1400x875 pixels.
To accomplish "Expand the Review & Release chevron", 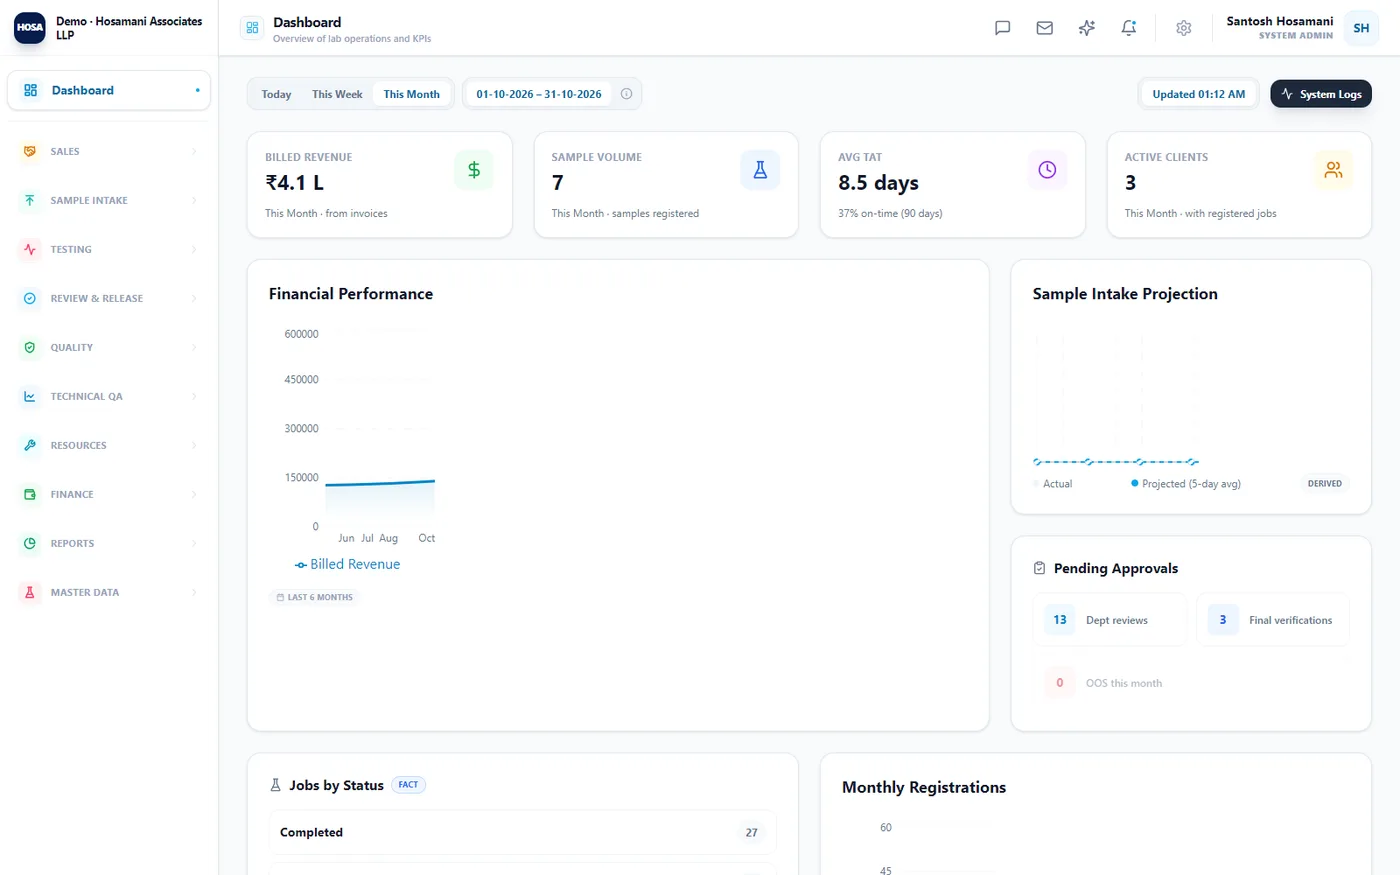I will point(194,298).
